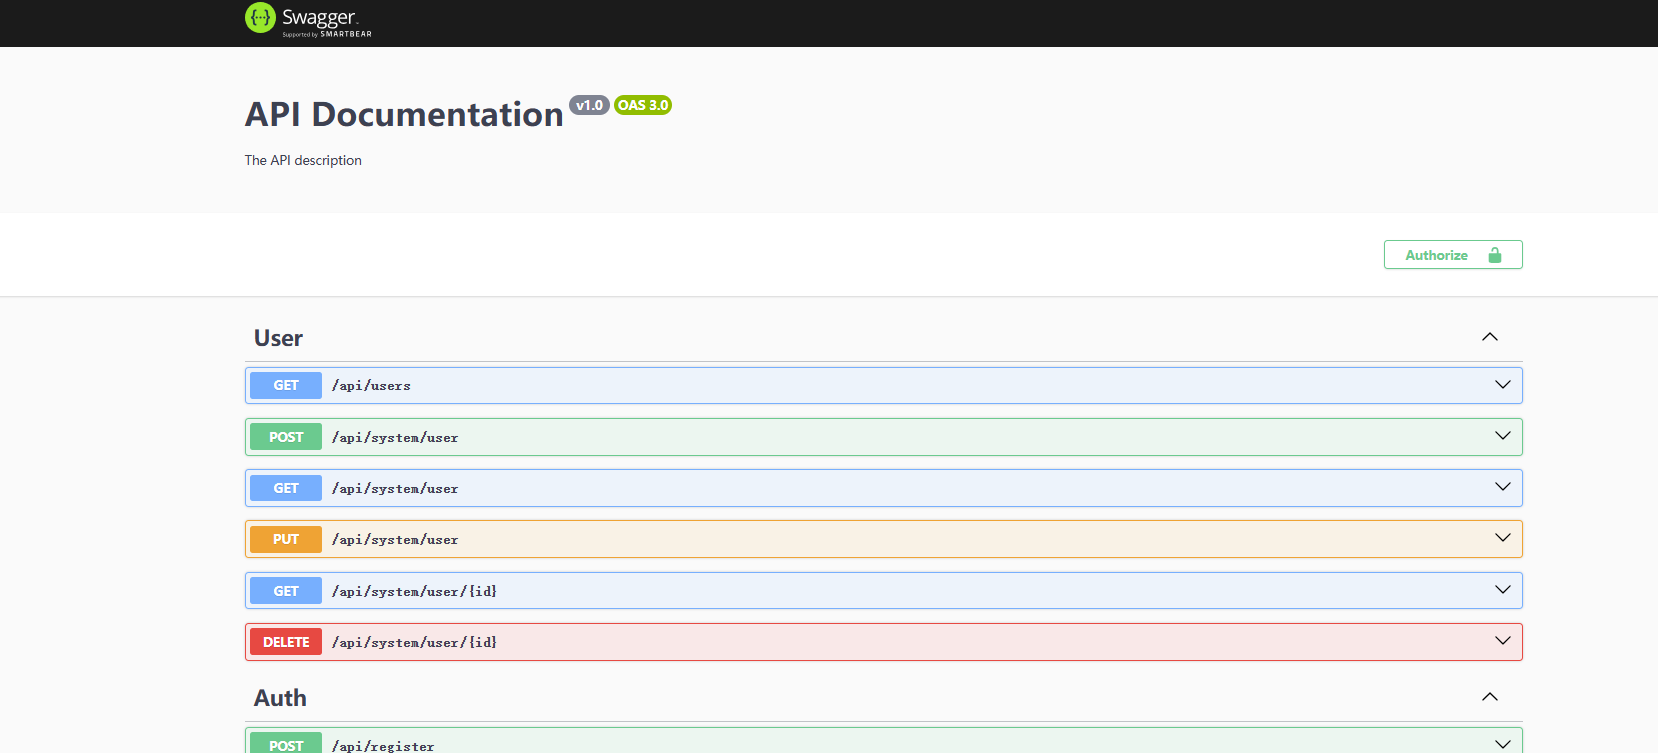Click the GET method badge for /api/users
Viewport: 1658px width, 753px height.
click(x=286, y=386)
